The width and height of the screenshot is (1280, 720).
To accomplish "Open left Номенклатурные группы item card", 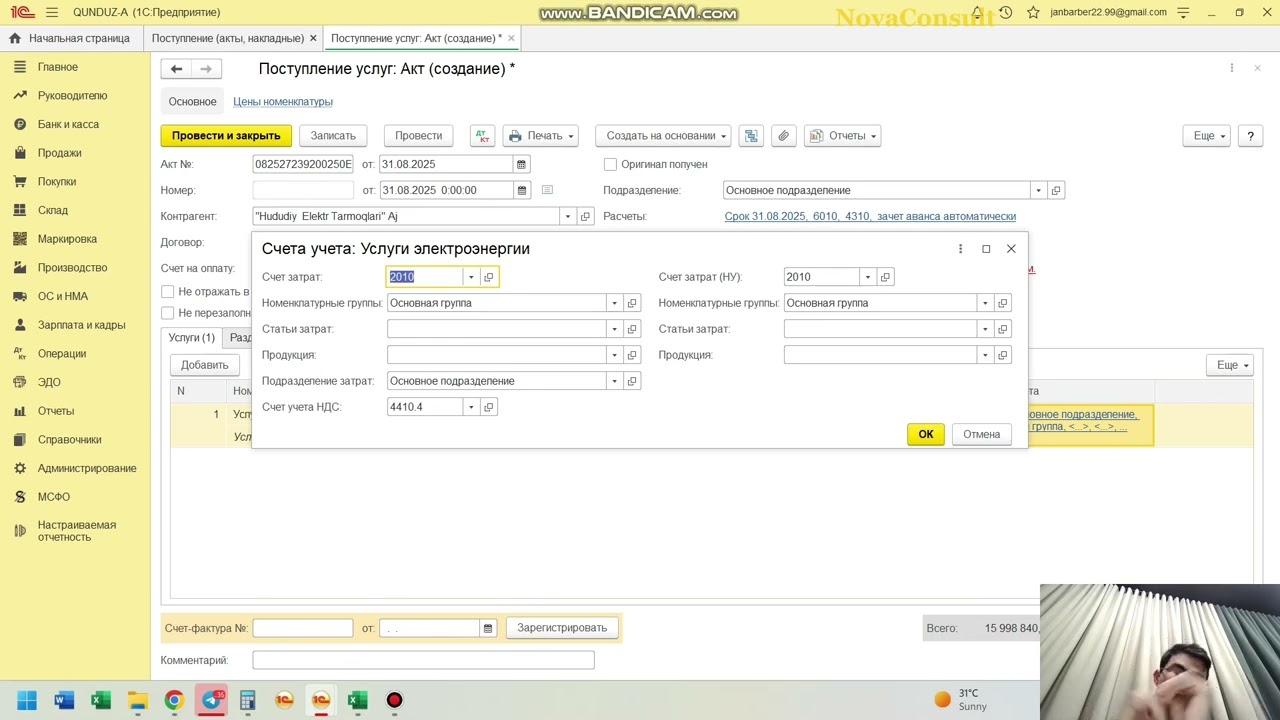I will (x=632, y=303).
